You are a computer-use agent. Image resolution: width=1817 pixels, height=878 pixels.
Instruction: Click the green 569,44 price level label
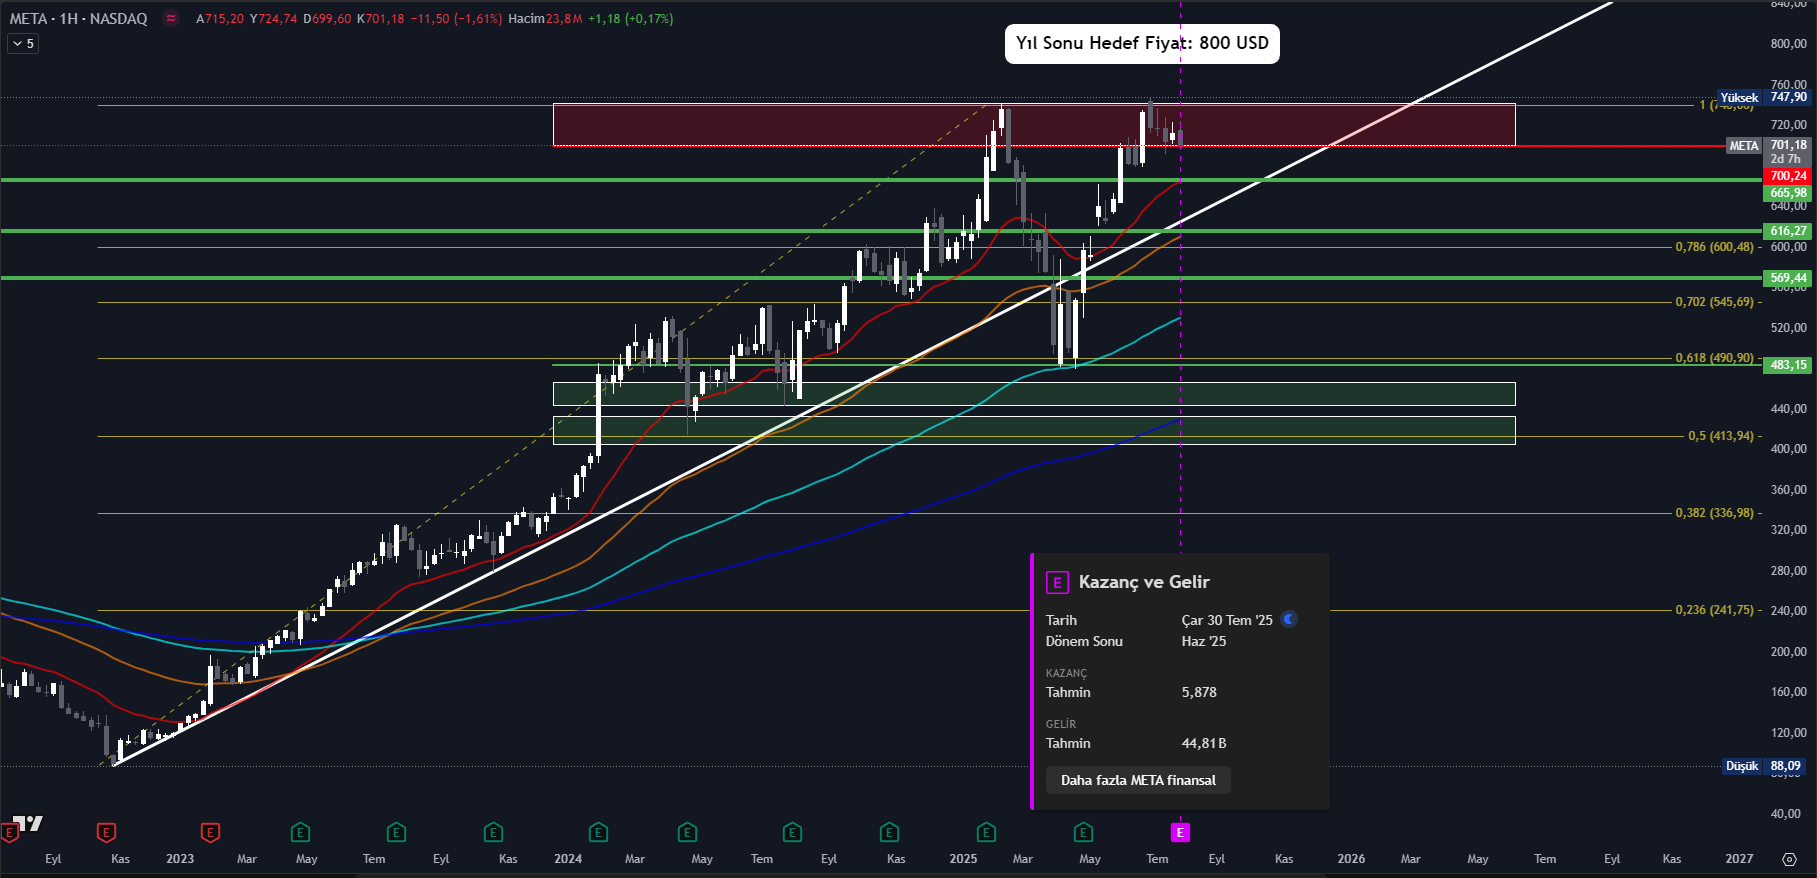pos(1788,278)
